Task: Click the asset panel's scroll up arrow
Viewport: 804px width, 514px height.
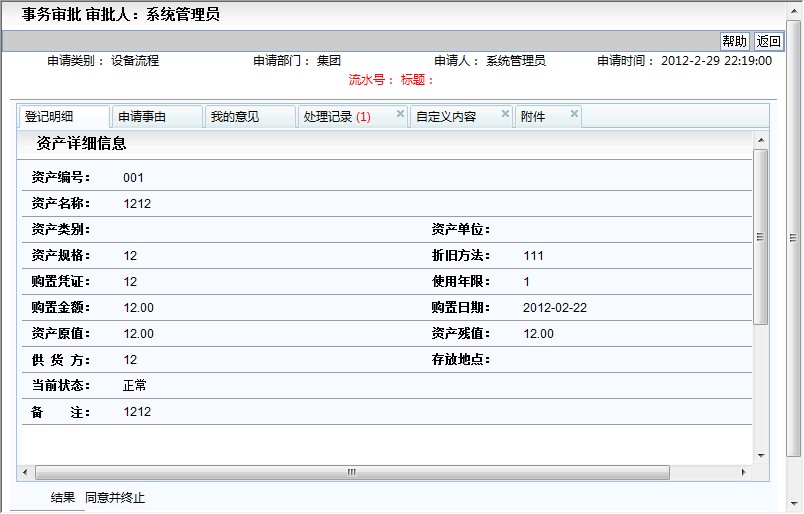Action: click(x=761, y=140)
